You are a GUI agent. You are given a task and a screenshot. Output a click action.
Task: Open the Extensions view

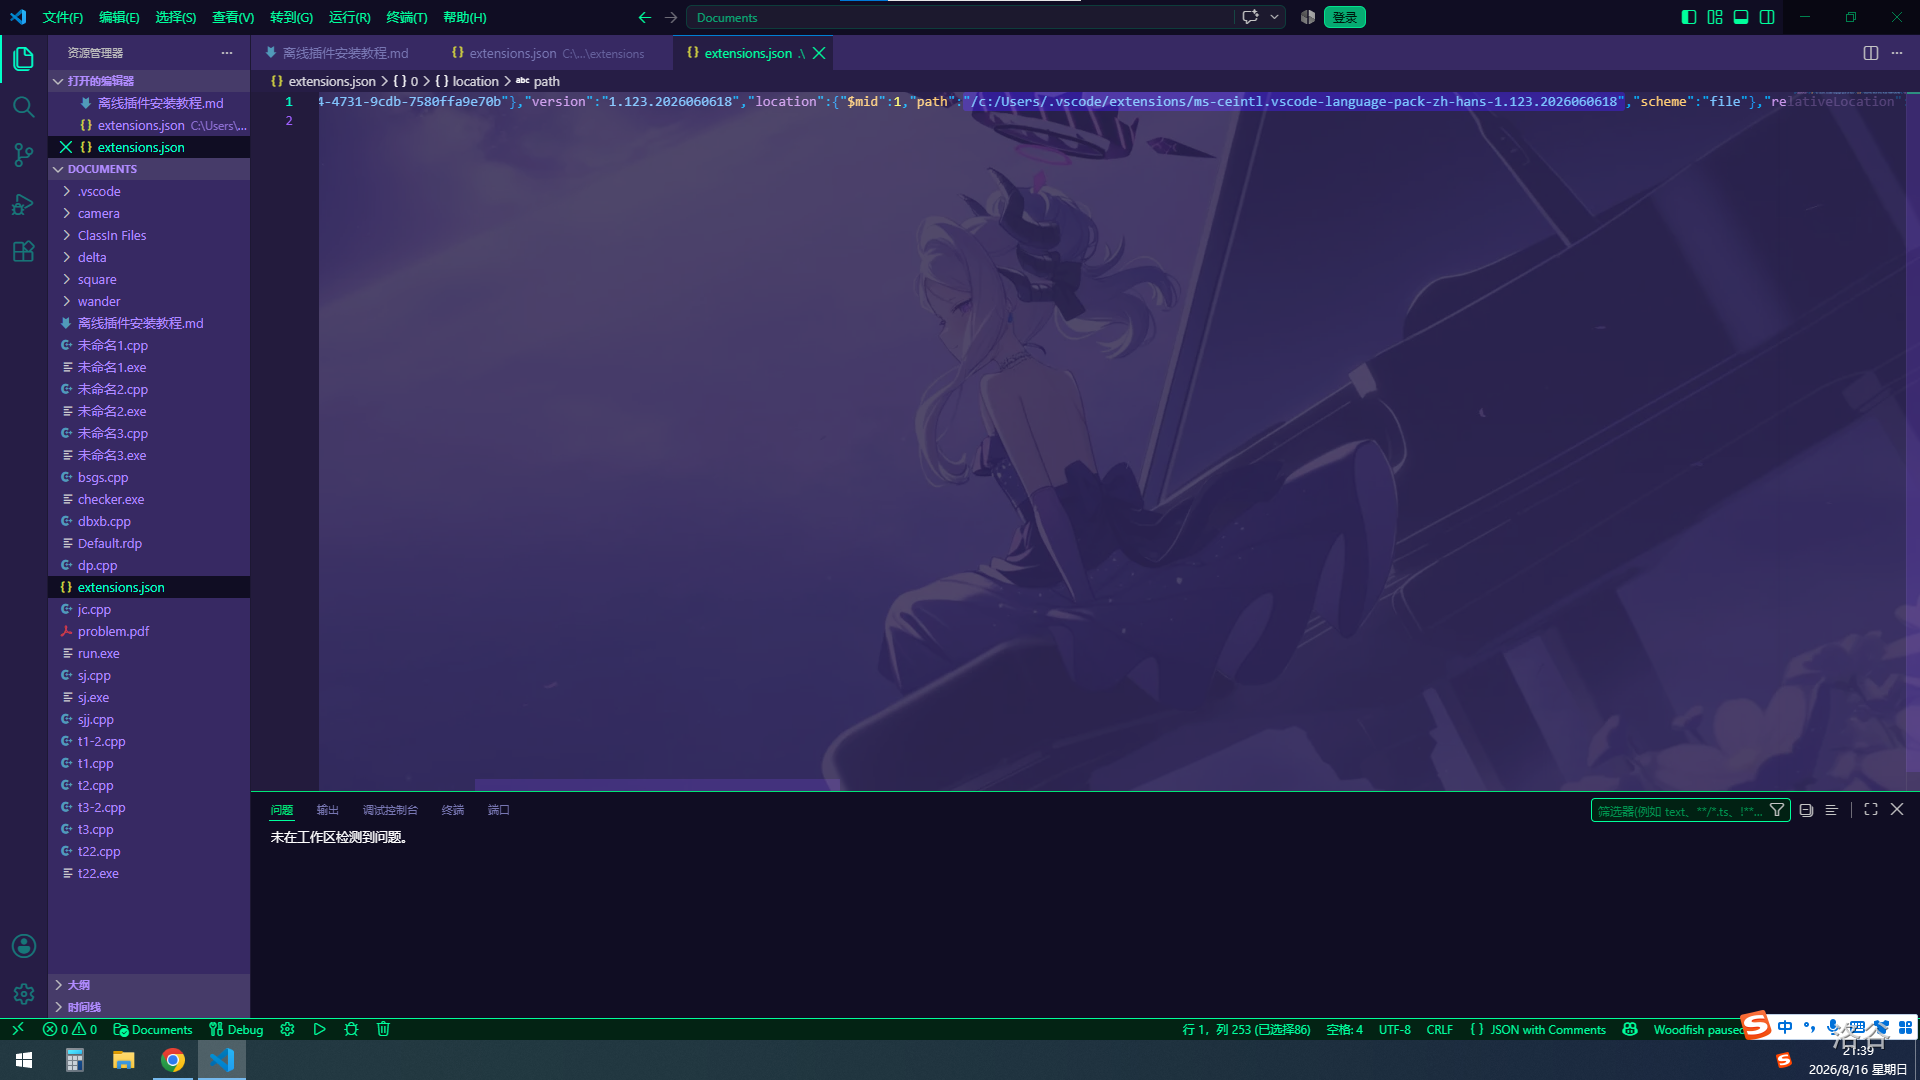coord(24,252)
